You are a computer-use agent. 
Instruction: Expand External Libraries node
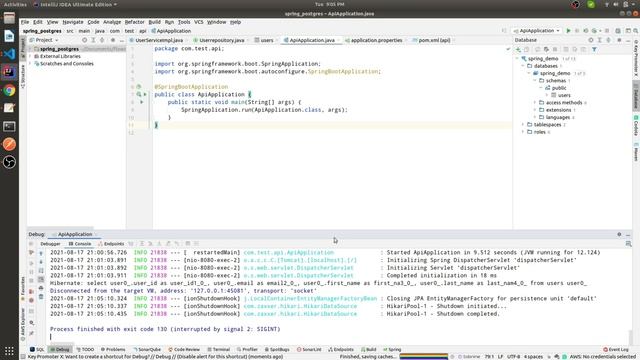pos(31,56)
